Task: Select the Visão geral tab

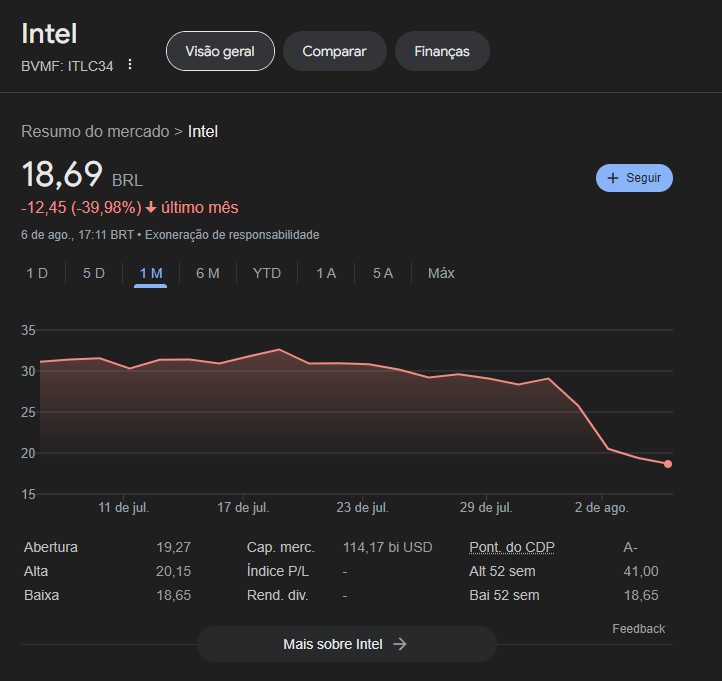Action: 220,51
